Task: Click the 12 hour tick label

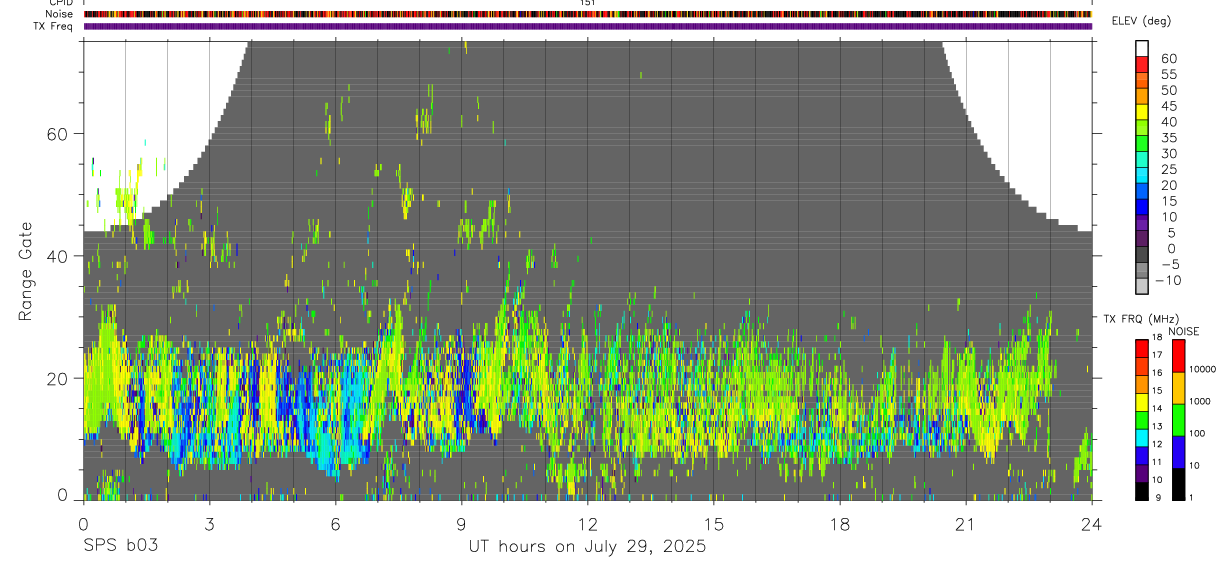Action: [x=588, y=524]
